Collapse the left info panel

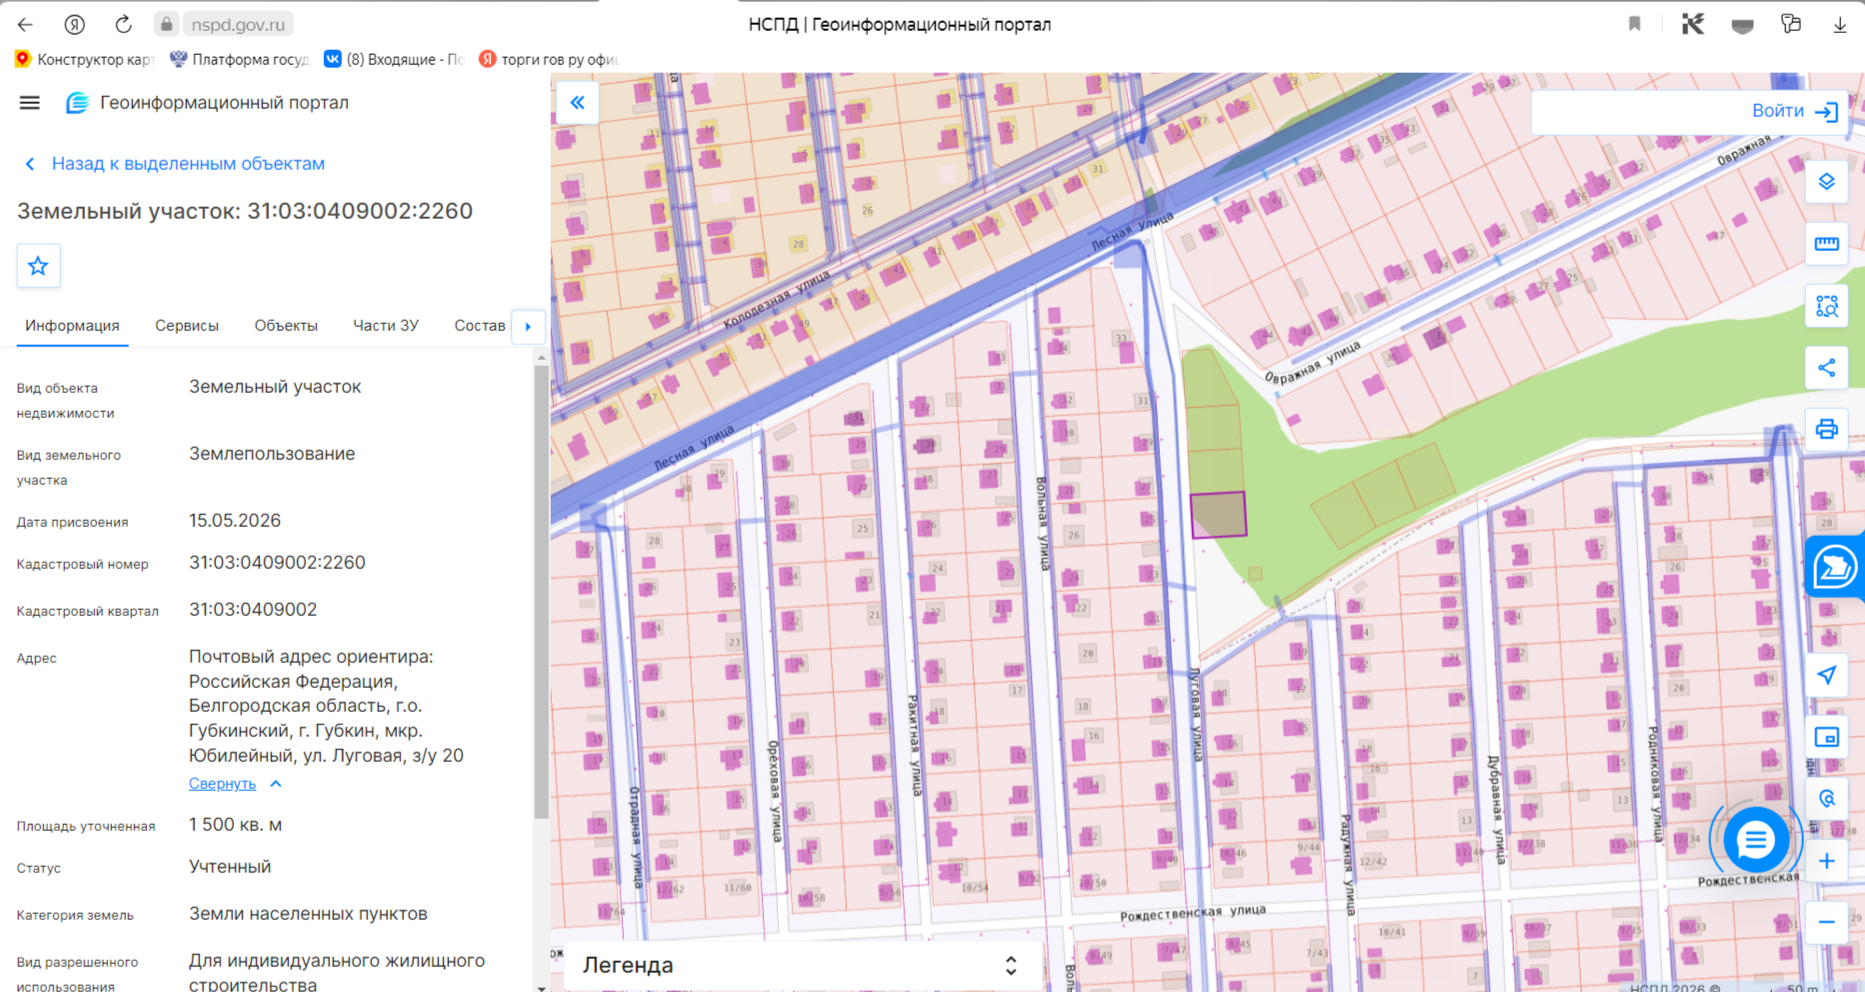pos(577,103)
